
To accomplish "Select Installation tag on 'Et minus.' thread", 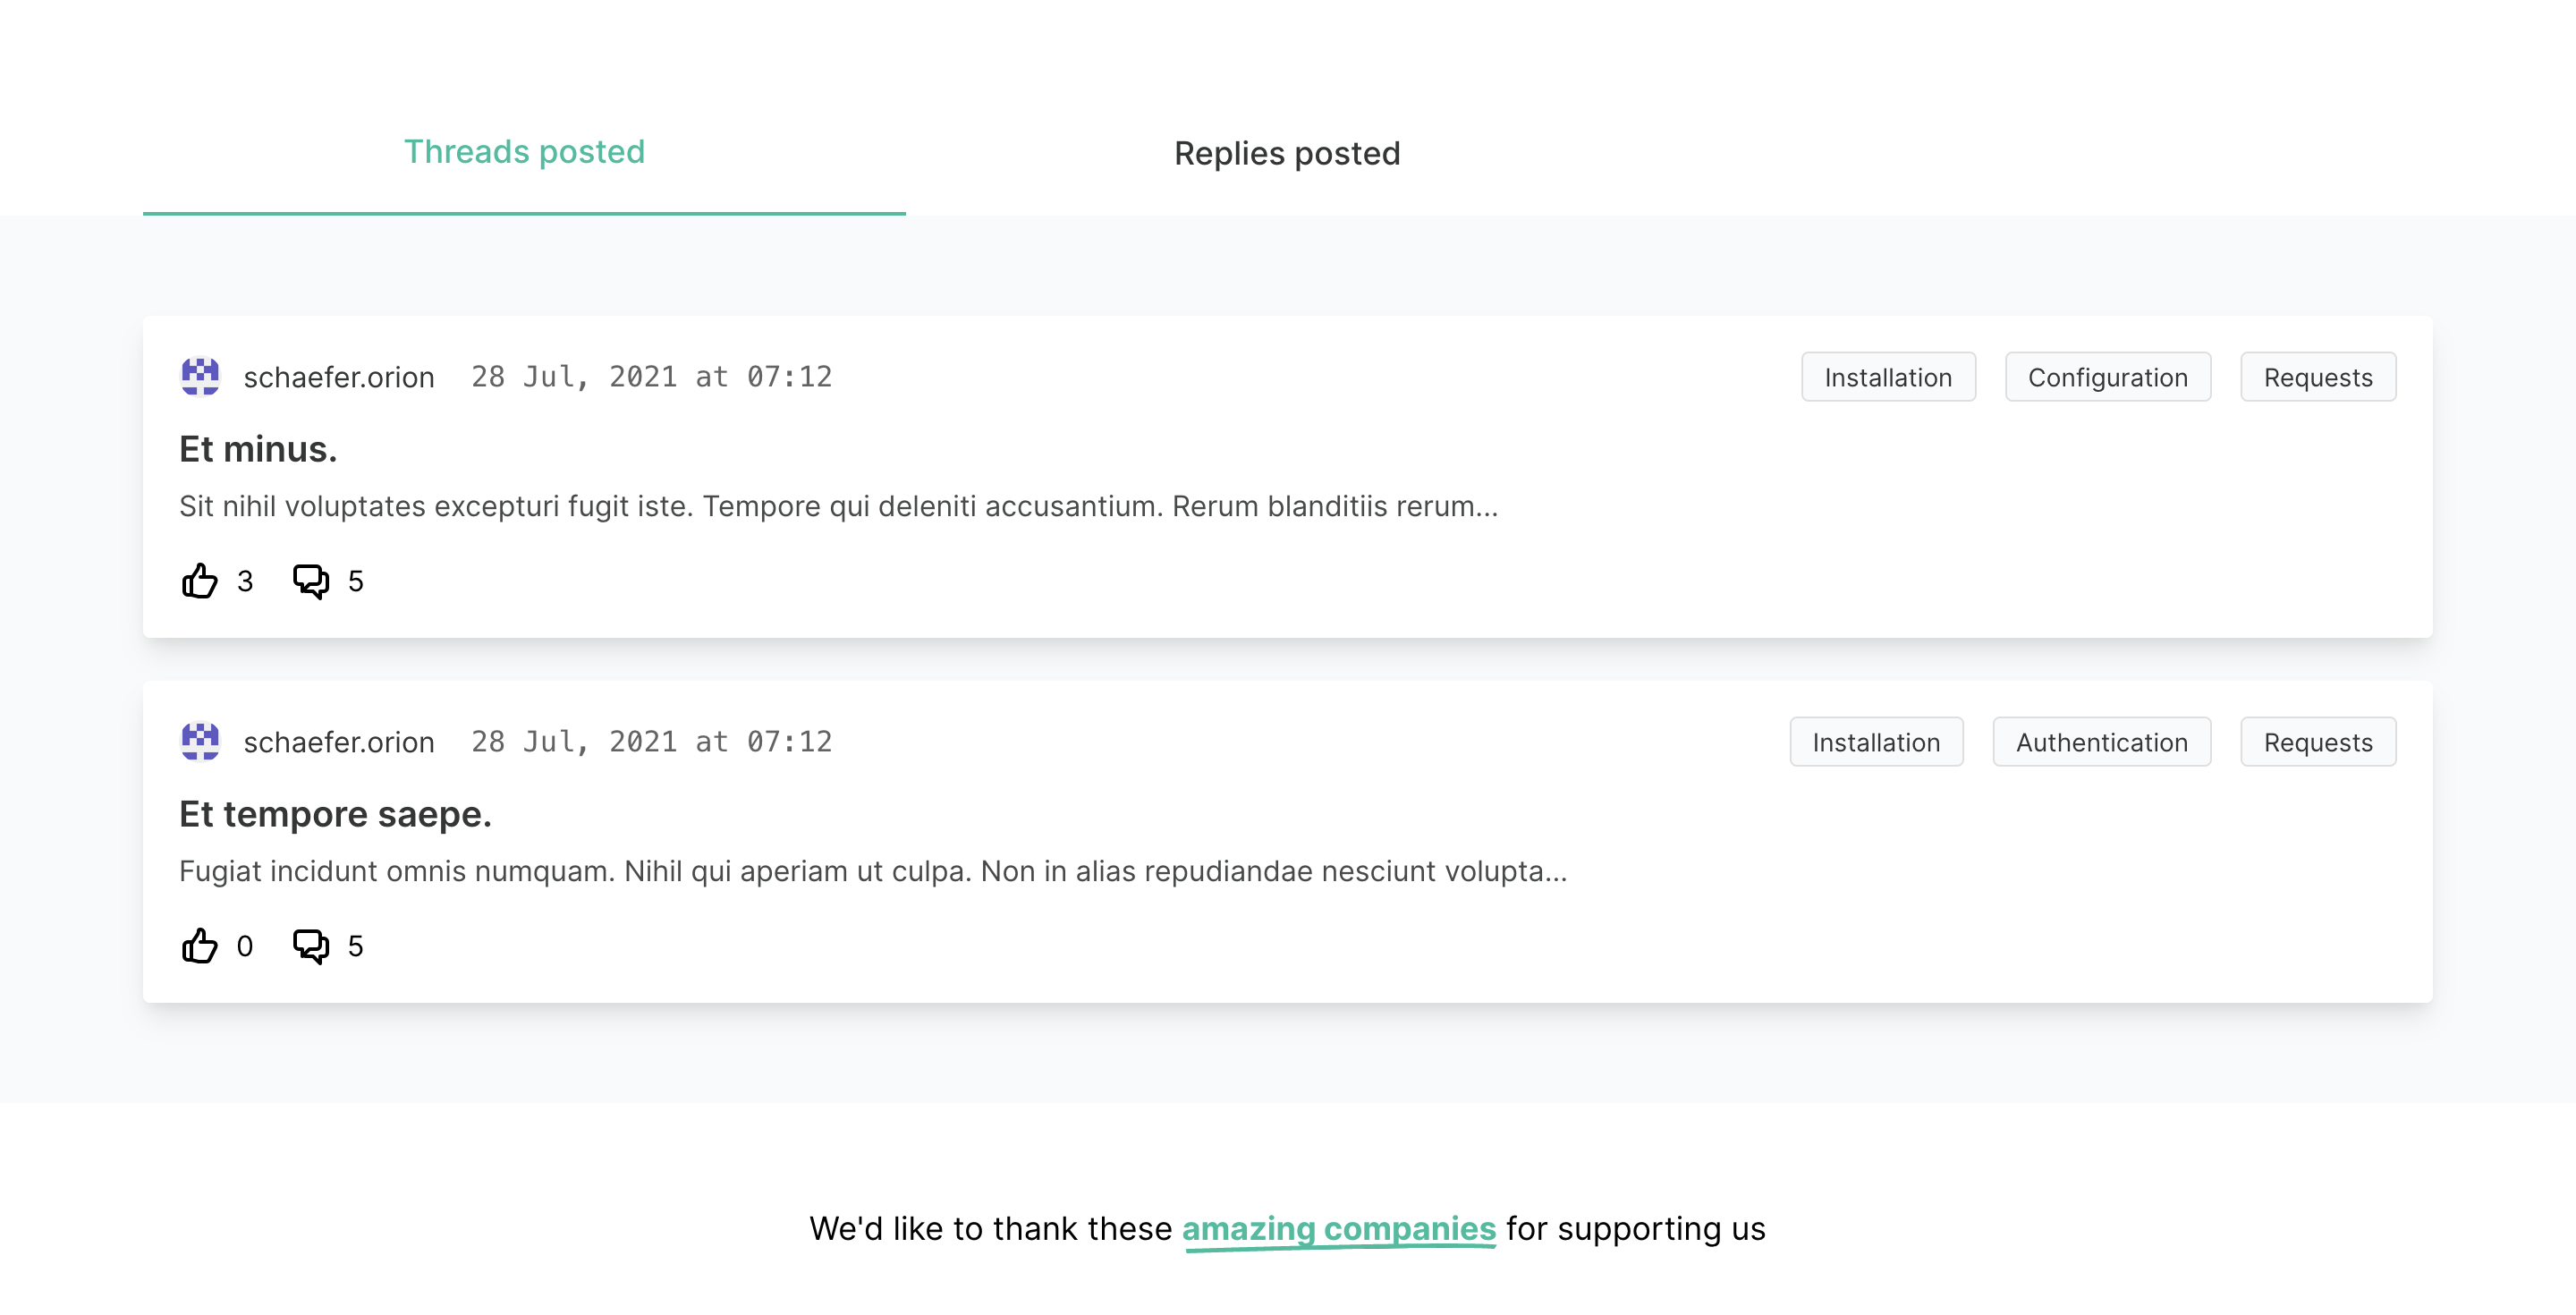I will 1887,377.
